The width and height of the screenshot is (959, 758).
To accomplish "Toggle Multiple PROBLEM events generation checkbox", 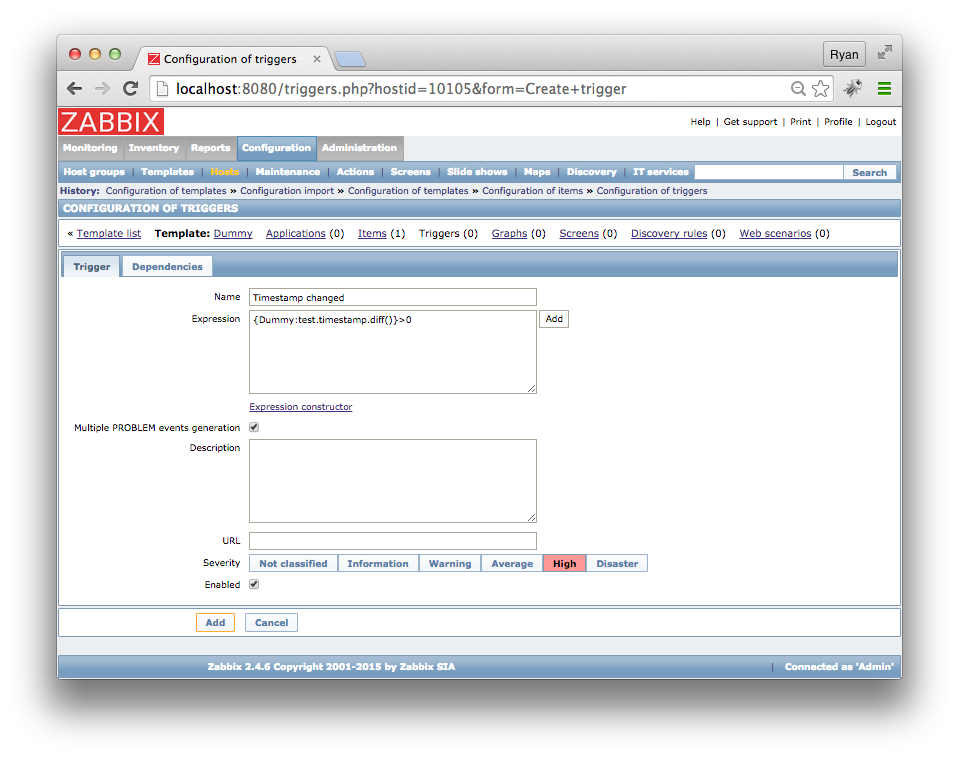I will pos(254,427).
